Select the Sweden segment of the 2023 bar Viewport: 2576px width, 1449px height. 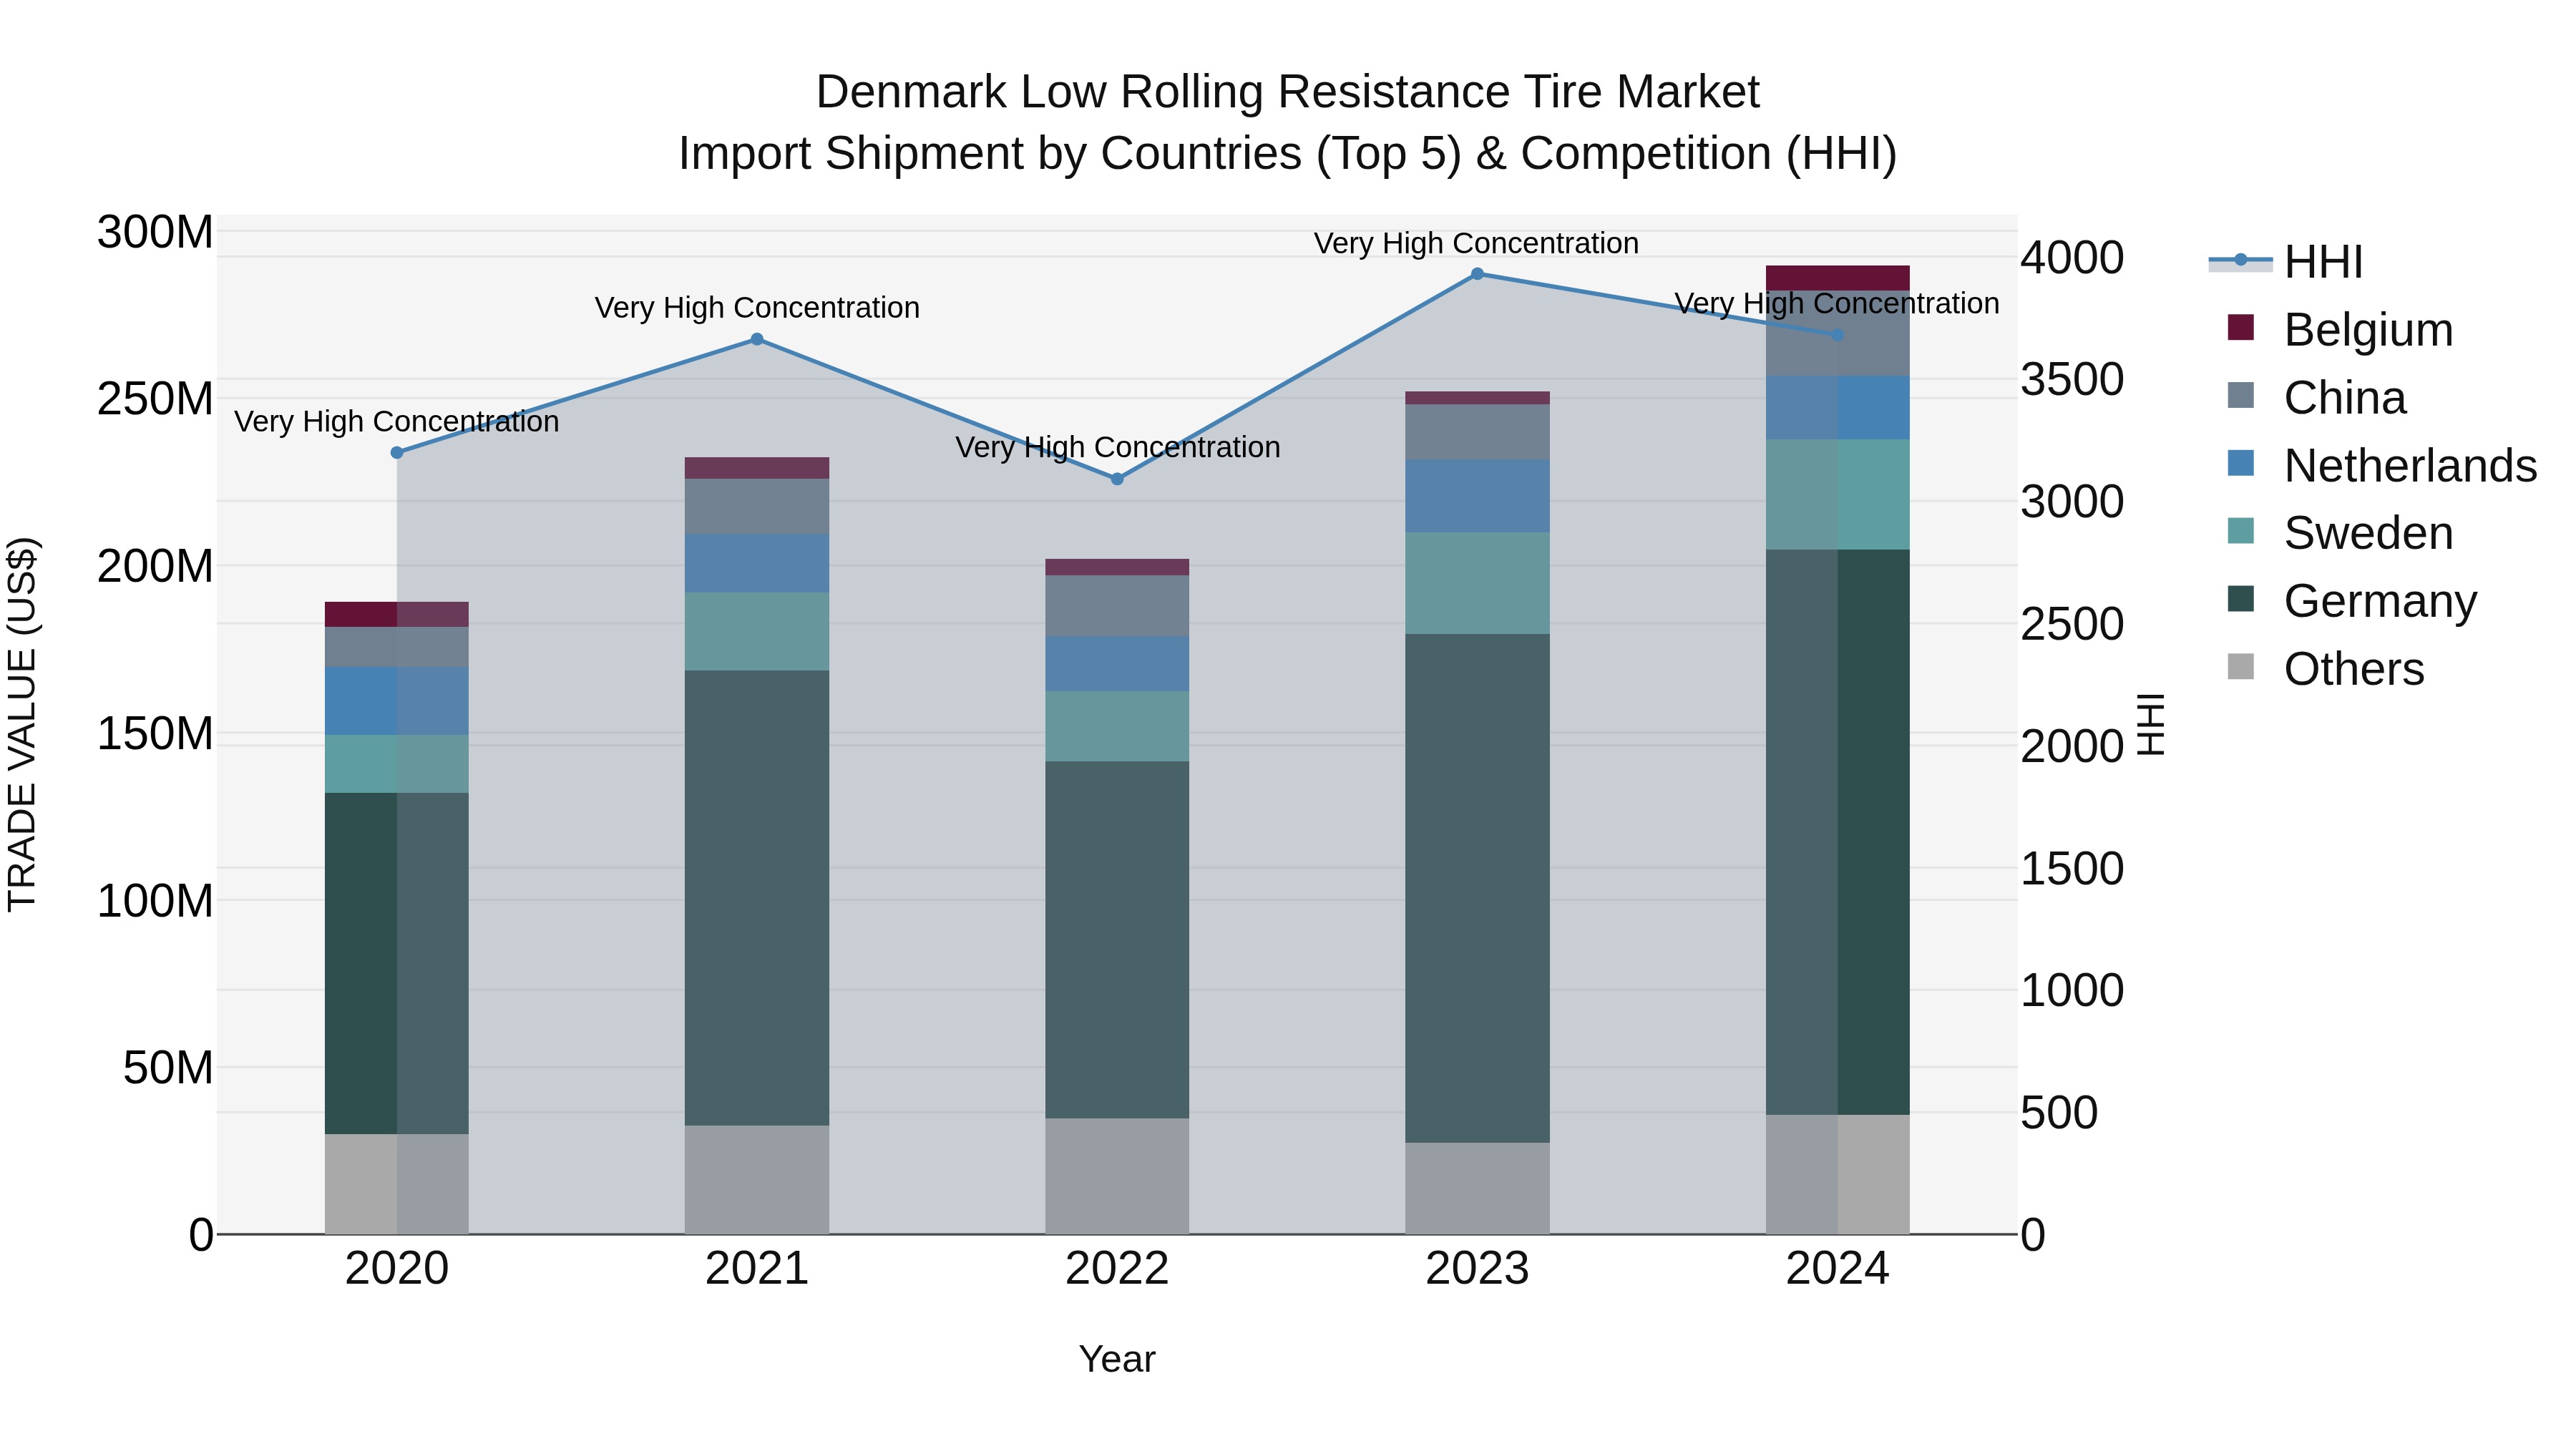1477,583
